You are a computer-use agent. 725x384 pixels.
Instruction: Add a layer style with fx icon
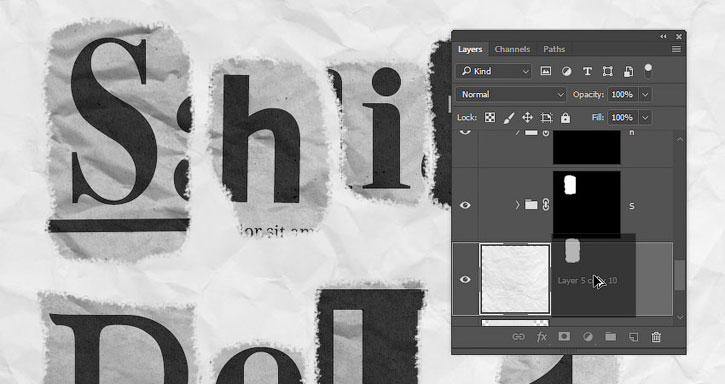541,337
